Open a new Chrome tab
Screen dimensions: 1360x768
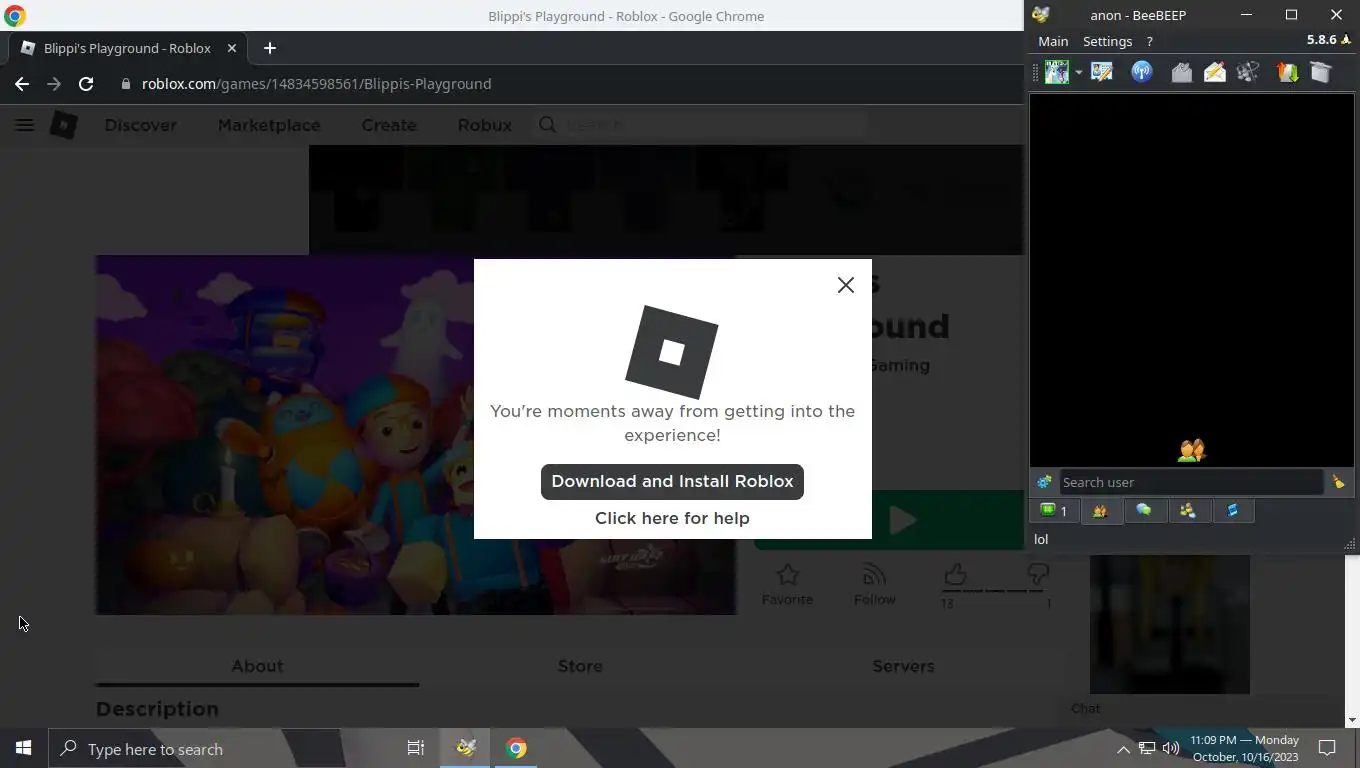269,48
